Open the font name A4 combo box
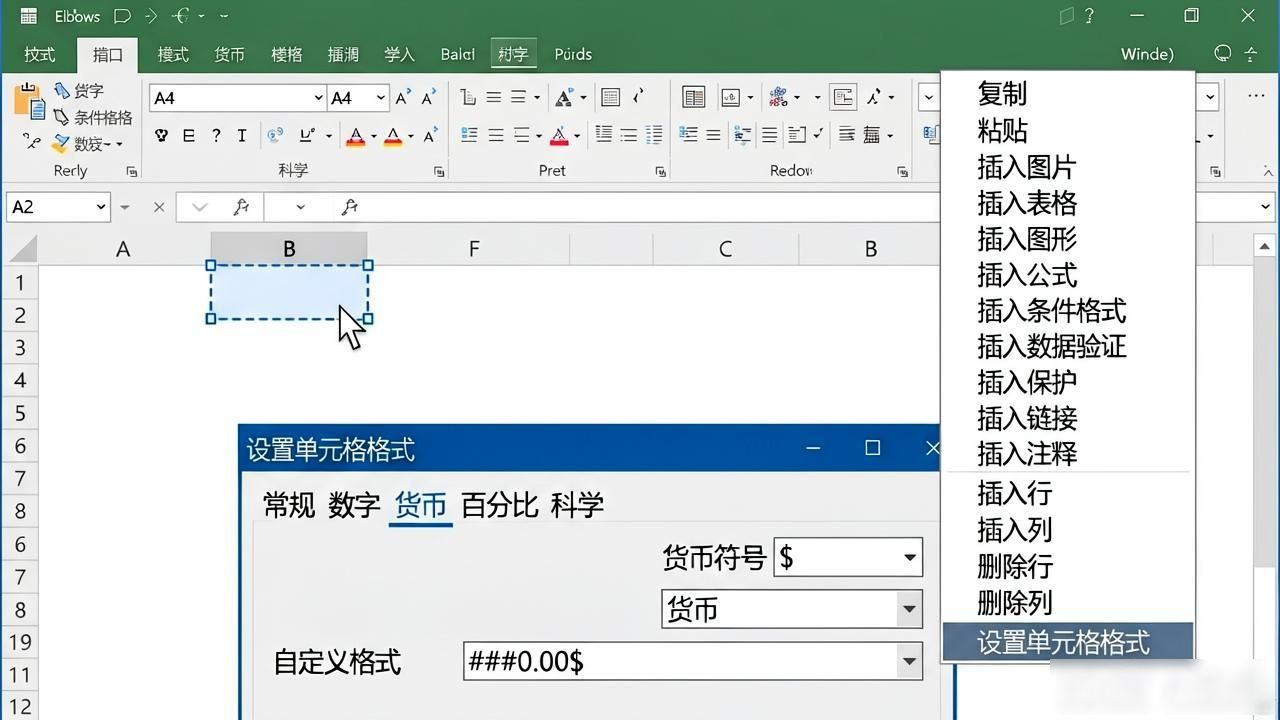 coord(237,97)
